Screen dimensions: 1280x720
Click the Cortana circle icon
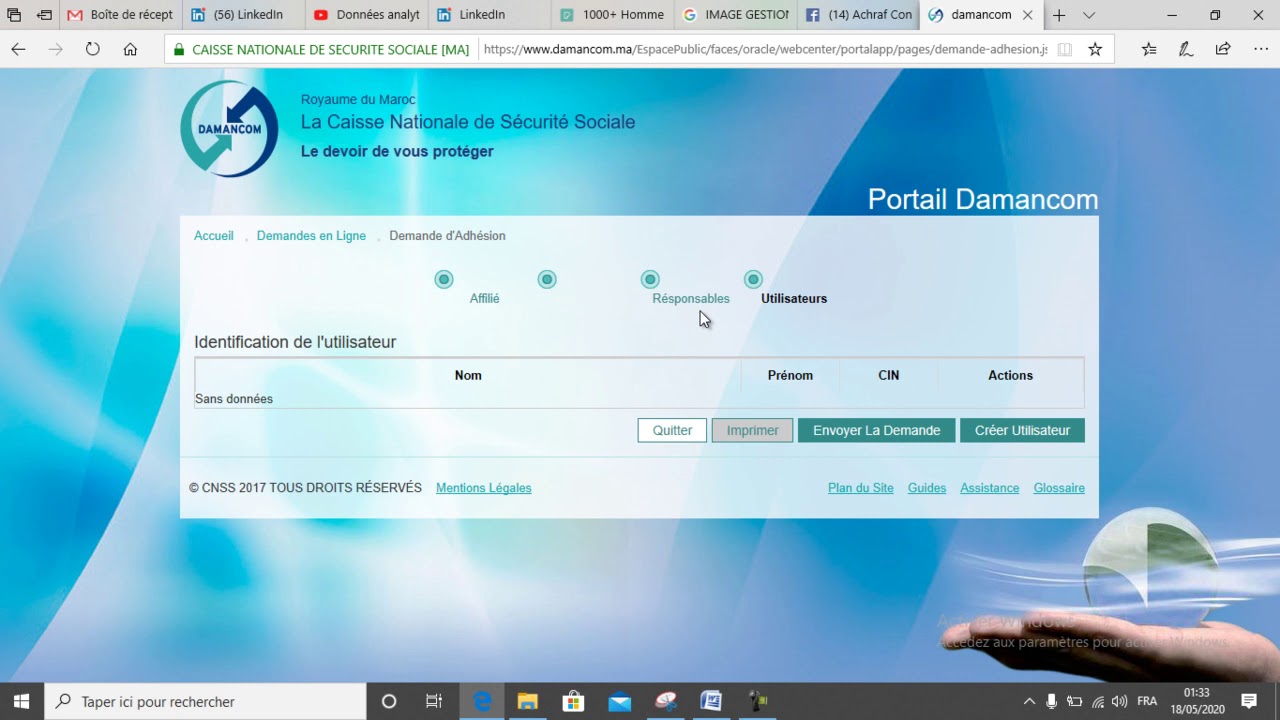click(389, 701)
